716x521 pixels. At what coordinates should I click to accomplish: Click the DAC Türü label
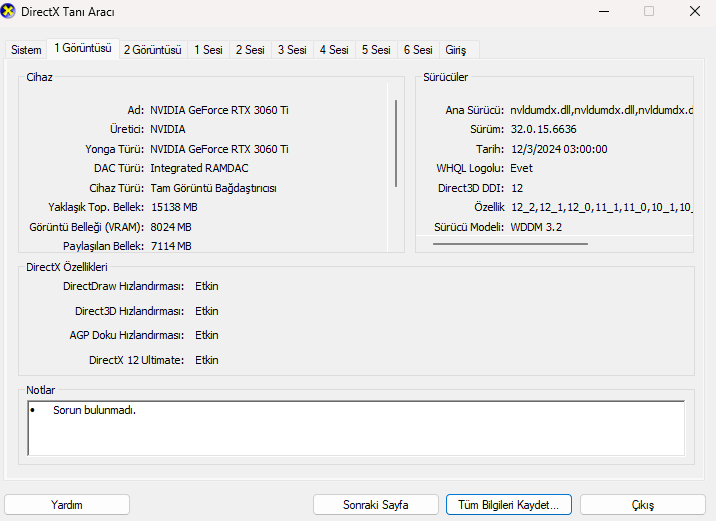119,168
